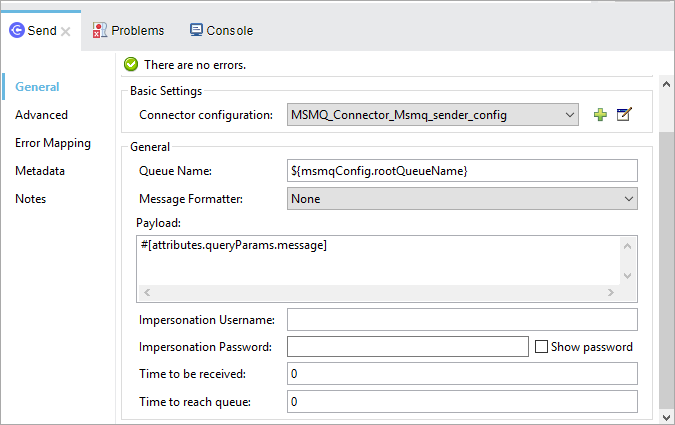Switch to the Problems tab
Screen dimensions: 675x425
tap(128, 30)
